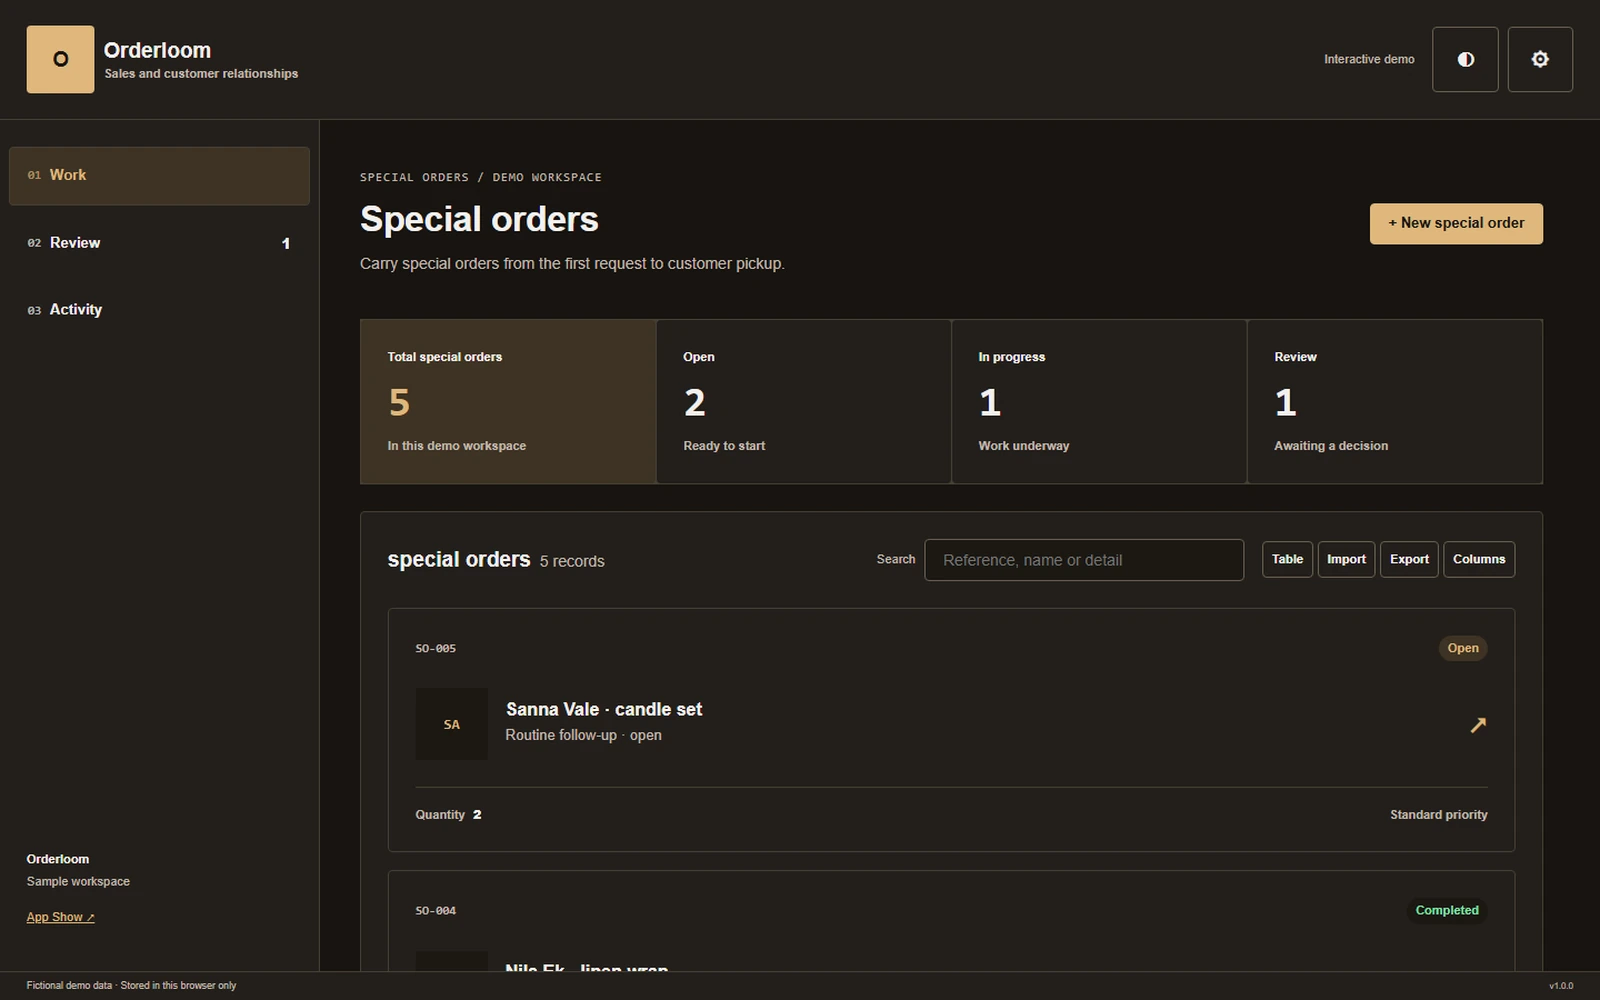Click the SPECIAL ORDERS / DEMO WORKSPACE breadcrumb
The height and width of the screenshot is (1000, 1600).
(481, 177)
